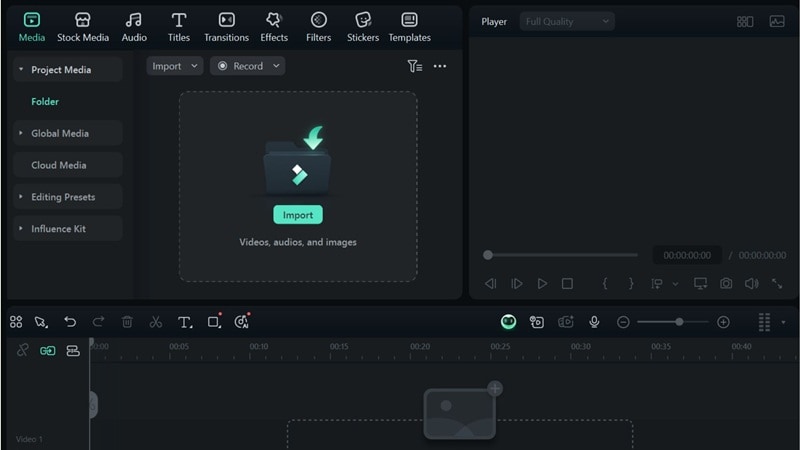Zoom in the timeline
The image size is (800, 450).
723,322
